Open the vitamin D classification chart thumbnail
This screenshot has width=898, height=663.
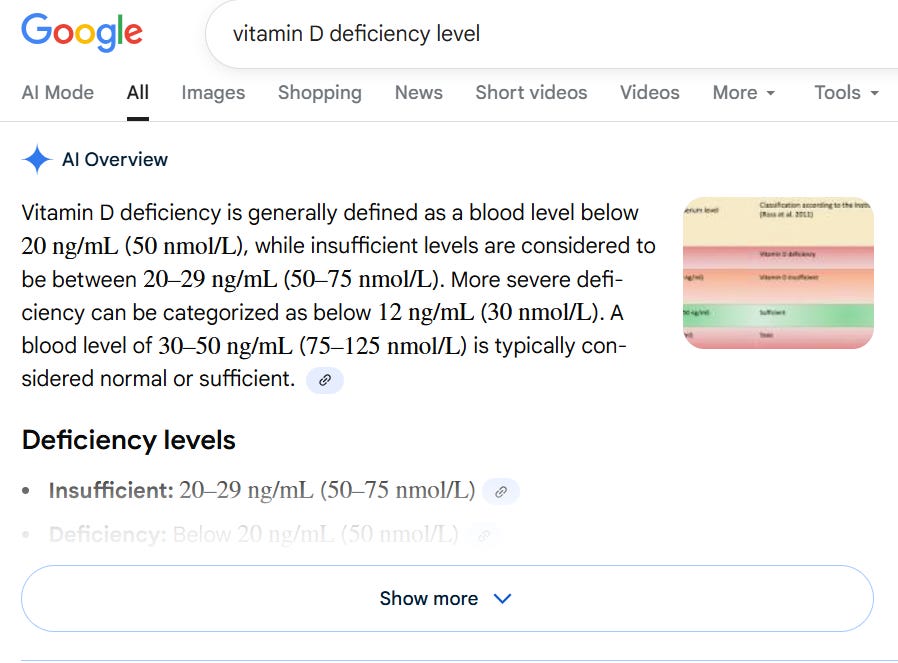click(x=778, y=273)
